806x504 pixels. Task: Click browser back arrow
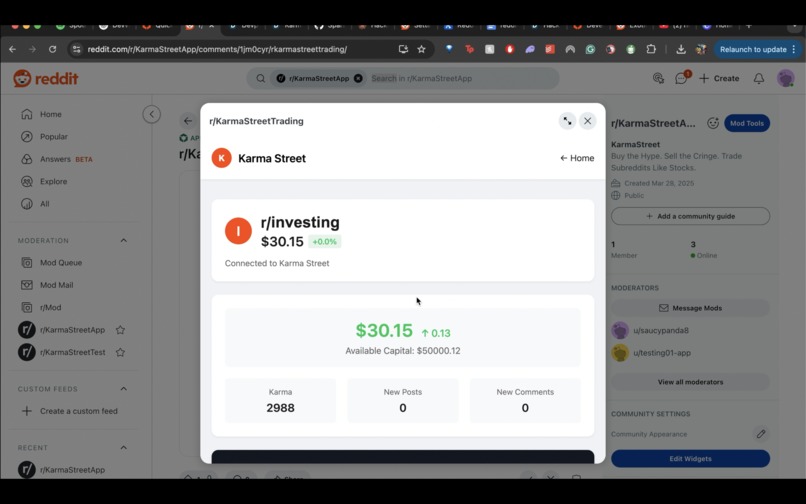pos(13,49)
